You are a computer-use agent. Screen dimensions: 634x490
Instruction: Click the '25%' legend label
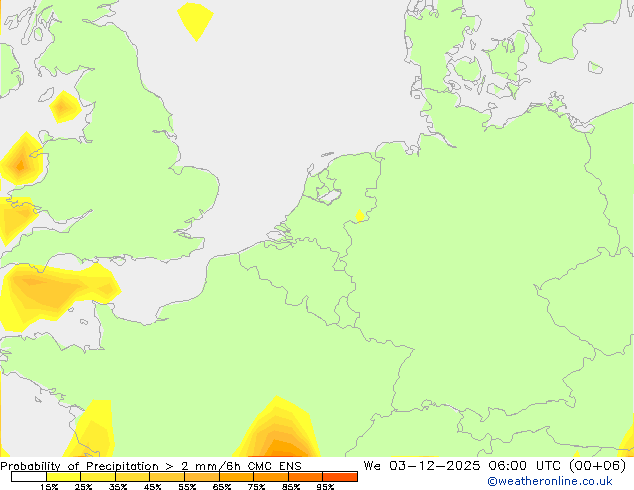click(x=83, y=486)
